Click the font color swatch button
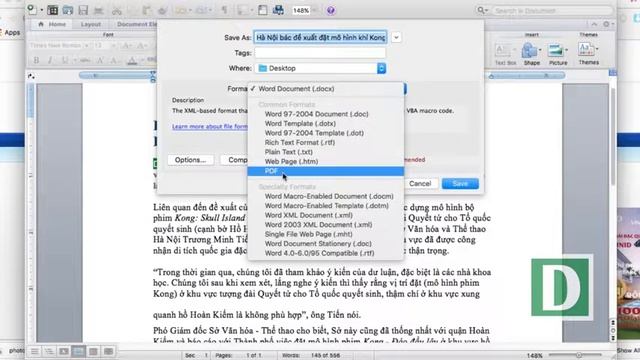 132,61
